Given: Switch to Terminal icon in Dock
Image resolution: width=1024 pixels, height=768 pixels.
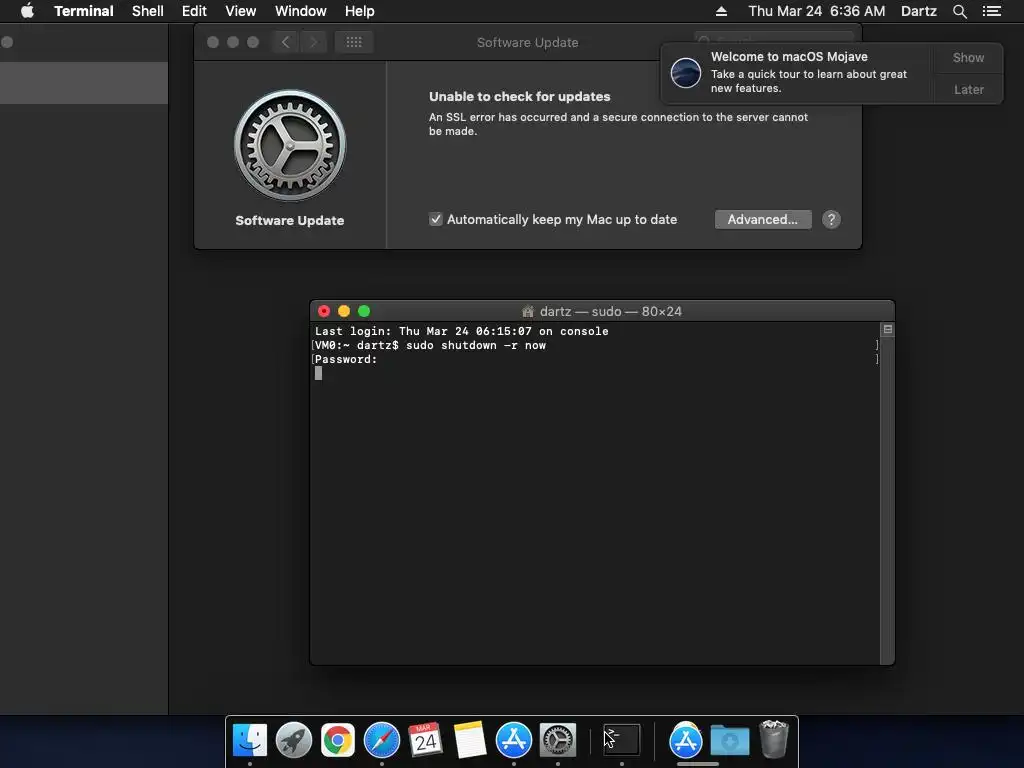Looking at the screenshot, I should click(x=621, y=741).
